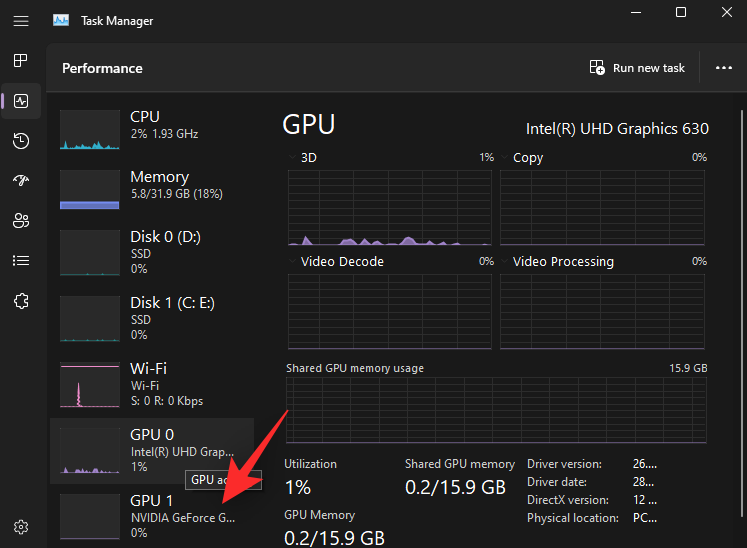Image resolution: width=747 pixels, height=548 pixels.
Task: Click the Physical location label
Action: pos(573,518)
